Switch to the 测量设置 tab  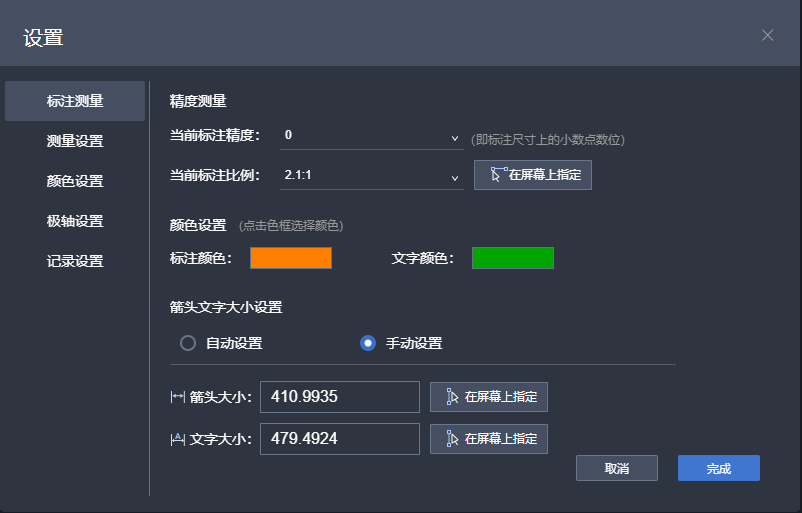tap(75, 141)
